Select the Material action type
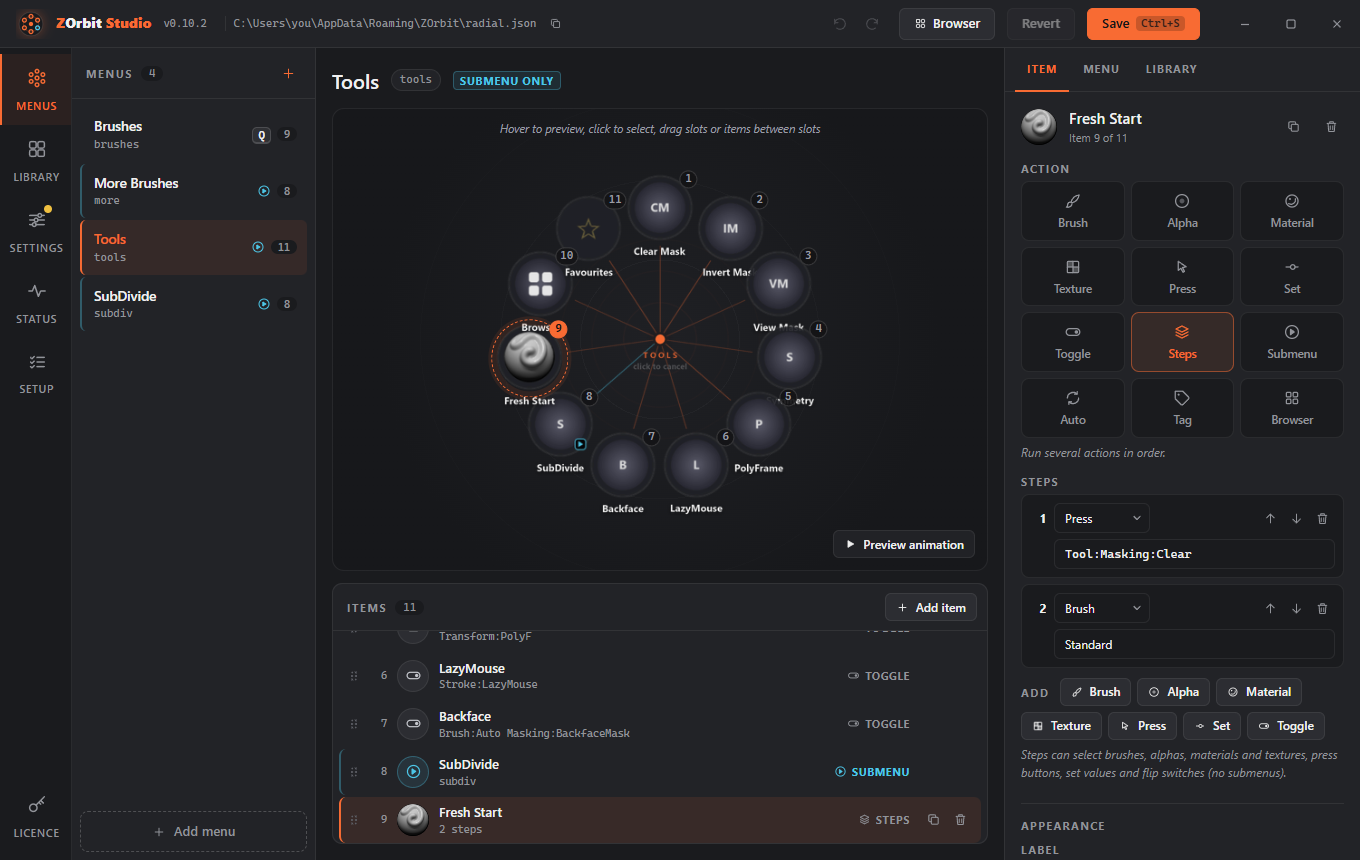This screenshot has width=1360, height=860. point(1292,211)
